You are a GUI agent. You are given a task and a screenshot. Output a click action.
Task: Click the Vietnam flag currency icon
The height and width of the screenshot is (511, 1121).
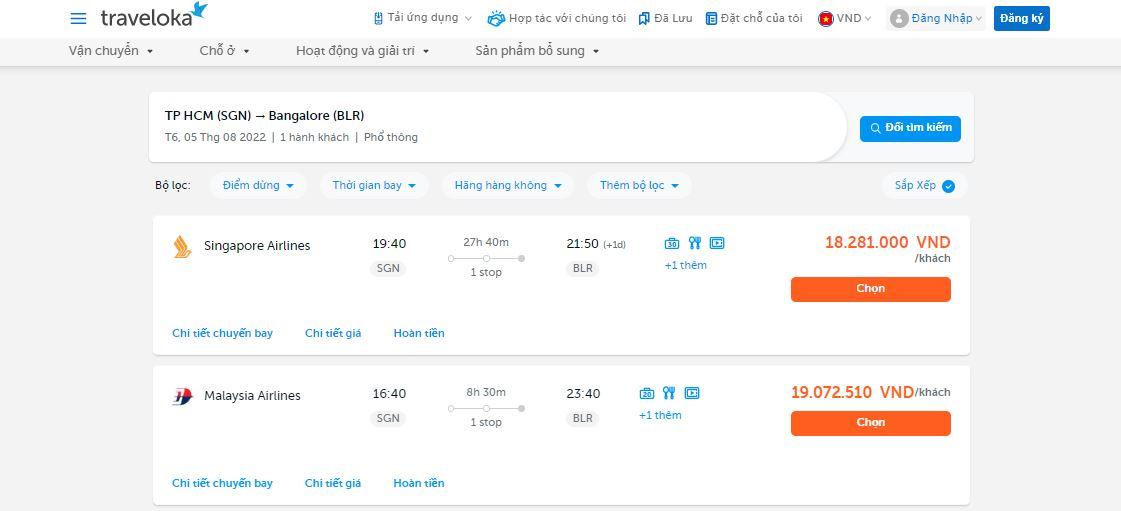coord(826,19)
